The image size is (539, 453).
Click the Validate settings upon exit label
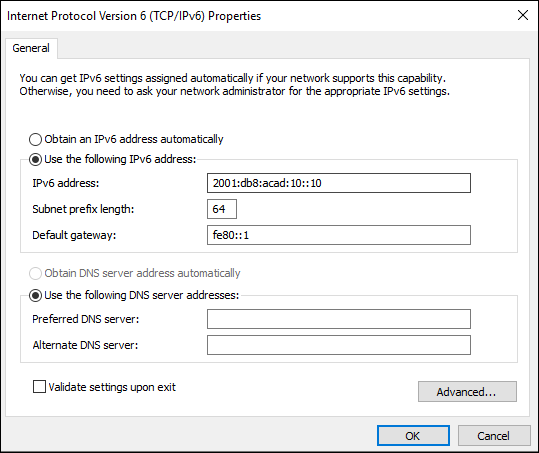[x=112, y=387]
